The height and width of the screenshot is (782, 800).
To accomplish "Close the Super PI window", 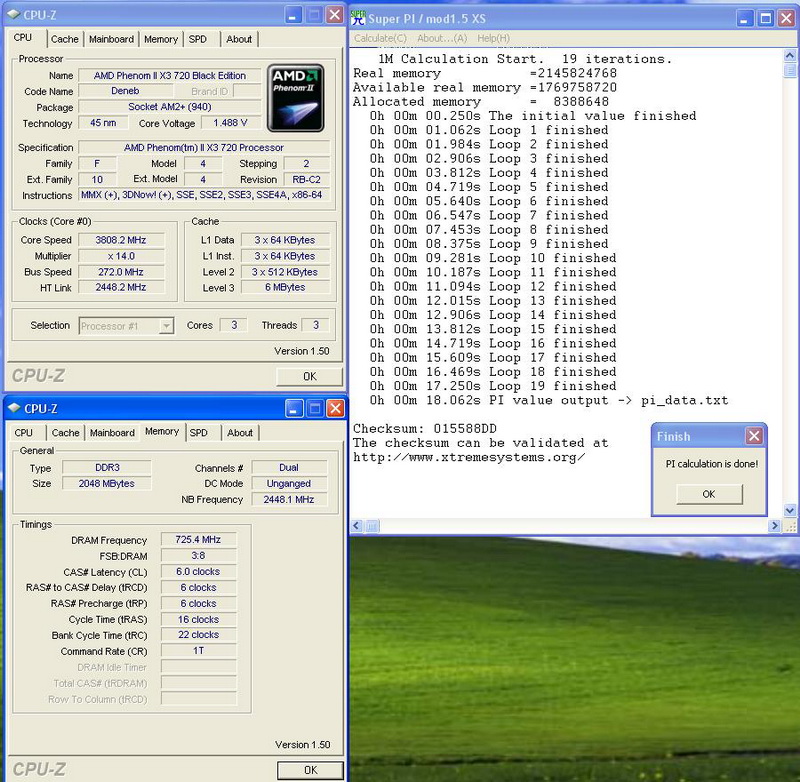I will pyautogui.click(x=786, y=19).
